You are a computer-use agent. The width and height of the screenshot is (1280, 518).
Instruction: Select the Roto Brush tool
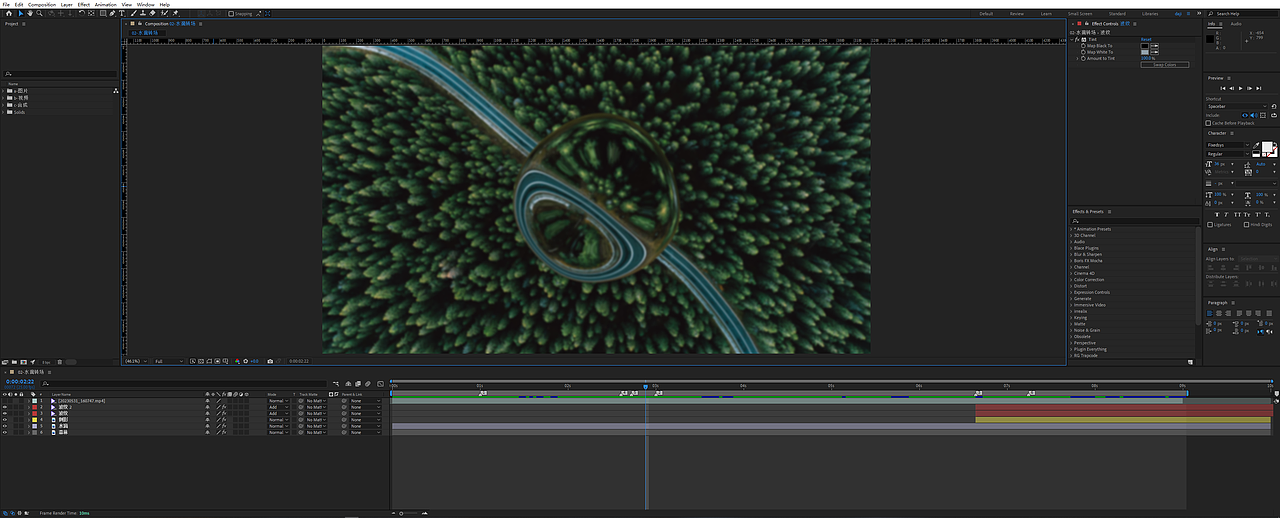pos(164,13)
